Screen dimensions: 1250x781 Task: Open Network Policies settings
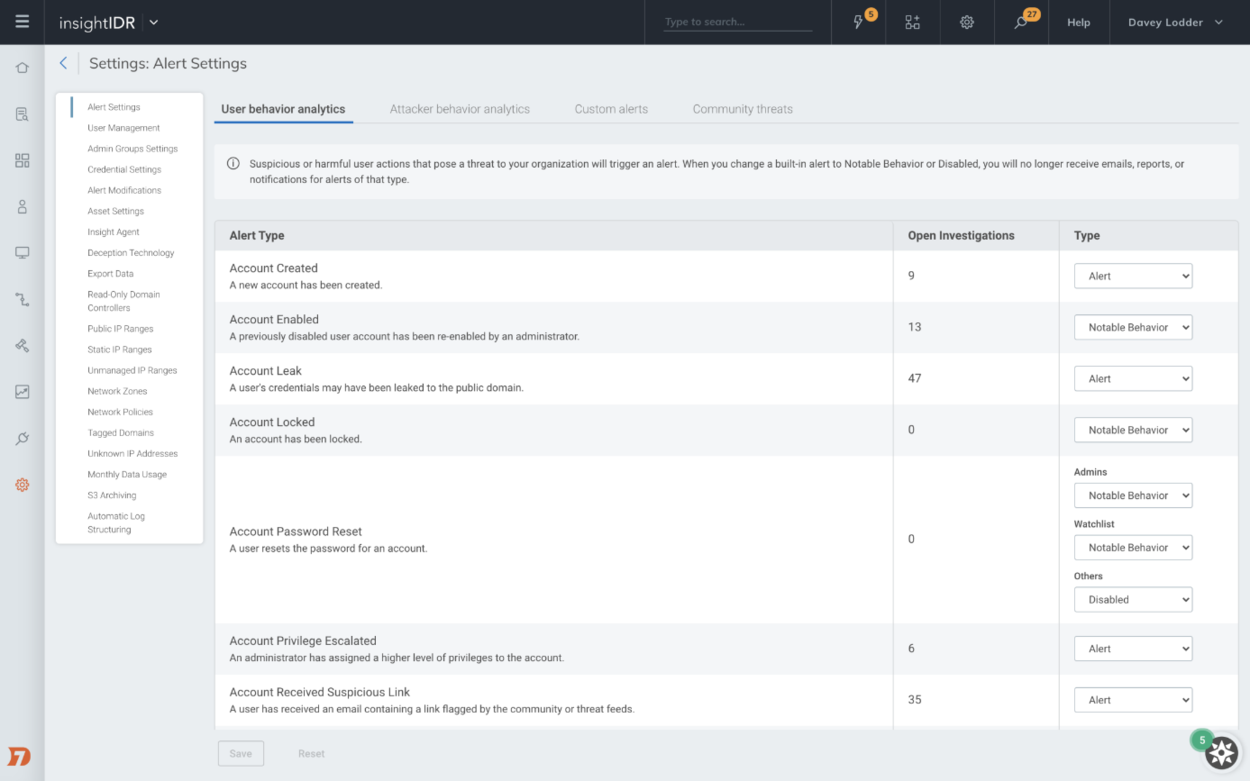pyautogui.click(x=120, y=412)
